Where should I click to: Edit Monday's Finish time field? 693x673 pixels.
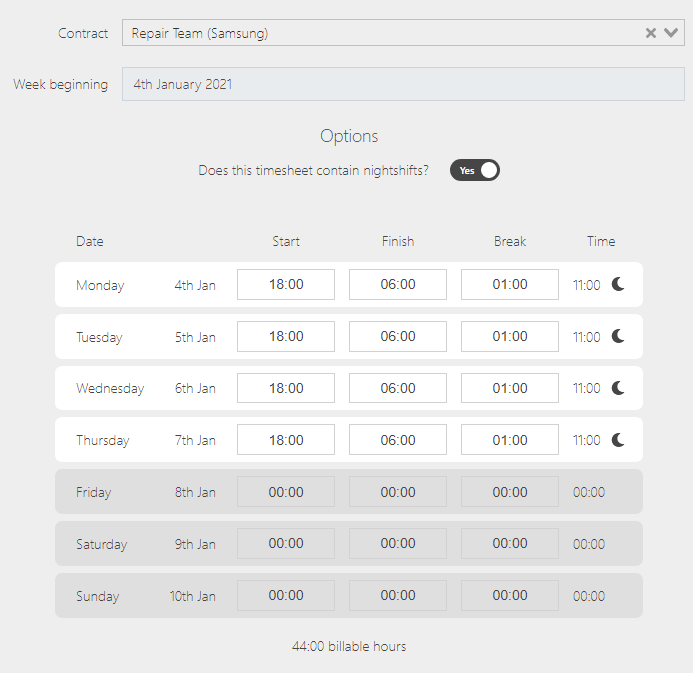pos(398,284)
